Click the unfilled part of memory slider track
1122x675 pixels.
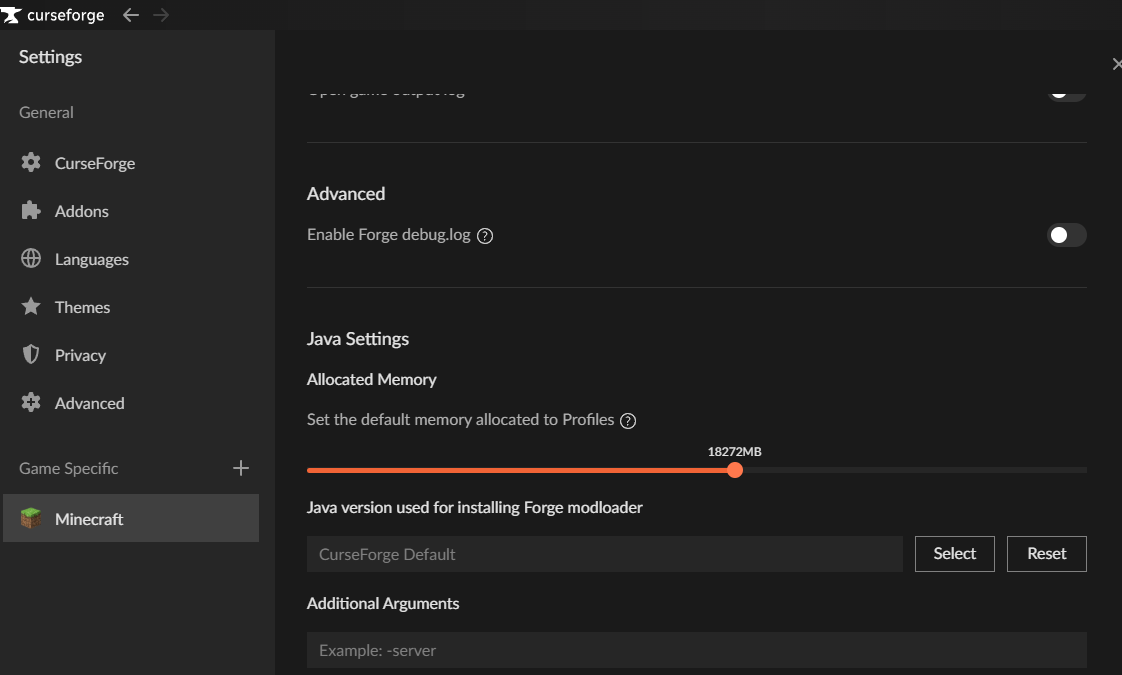tap(914, 470)
